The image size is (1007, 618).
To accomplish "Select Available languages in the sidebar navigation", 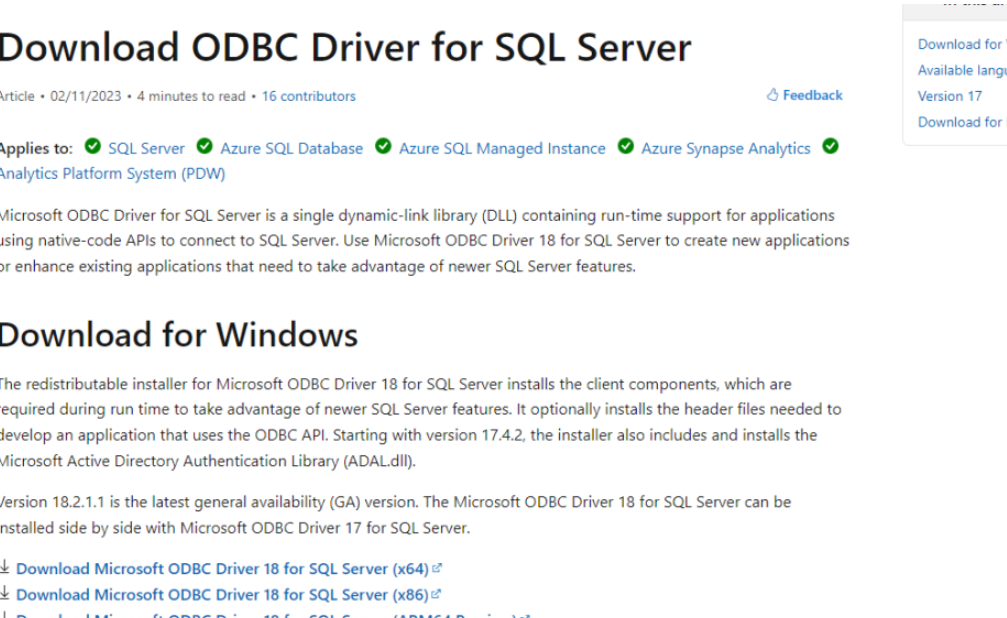I will (x=961, y=70).
